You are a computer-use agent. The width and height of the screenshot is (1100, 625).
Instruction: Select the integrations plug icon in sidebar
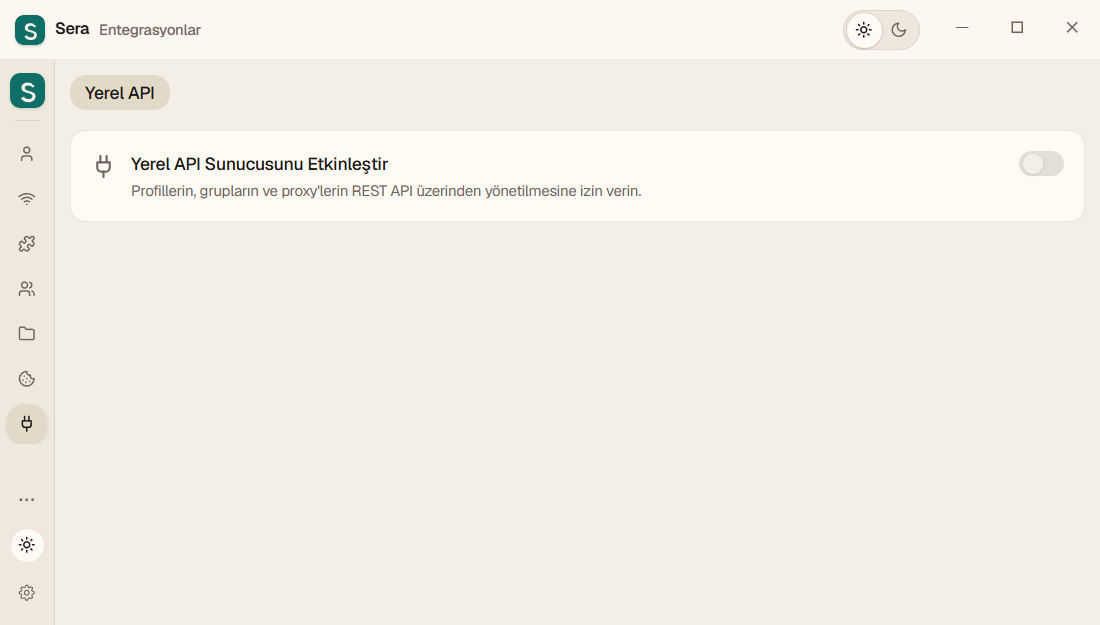tap(27, 424)
